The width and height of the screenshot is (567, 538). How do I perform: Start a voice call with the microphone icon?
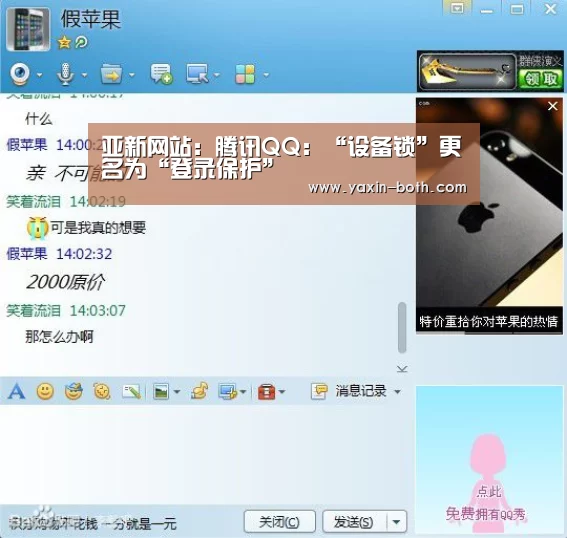pos(65,74)
